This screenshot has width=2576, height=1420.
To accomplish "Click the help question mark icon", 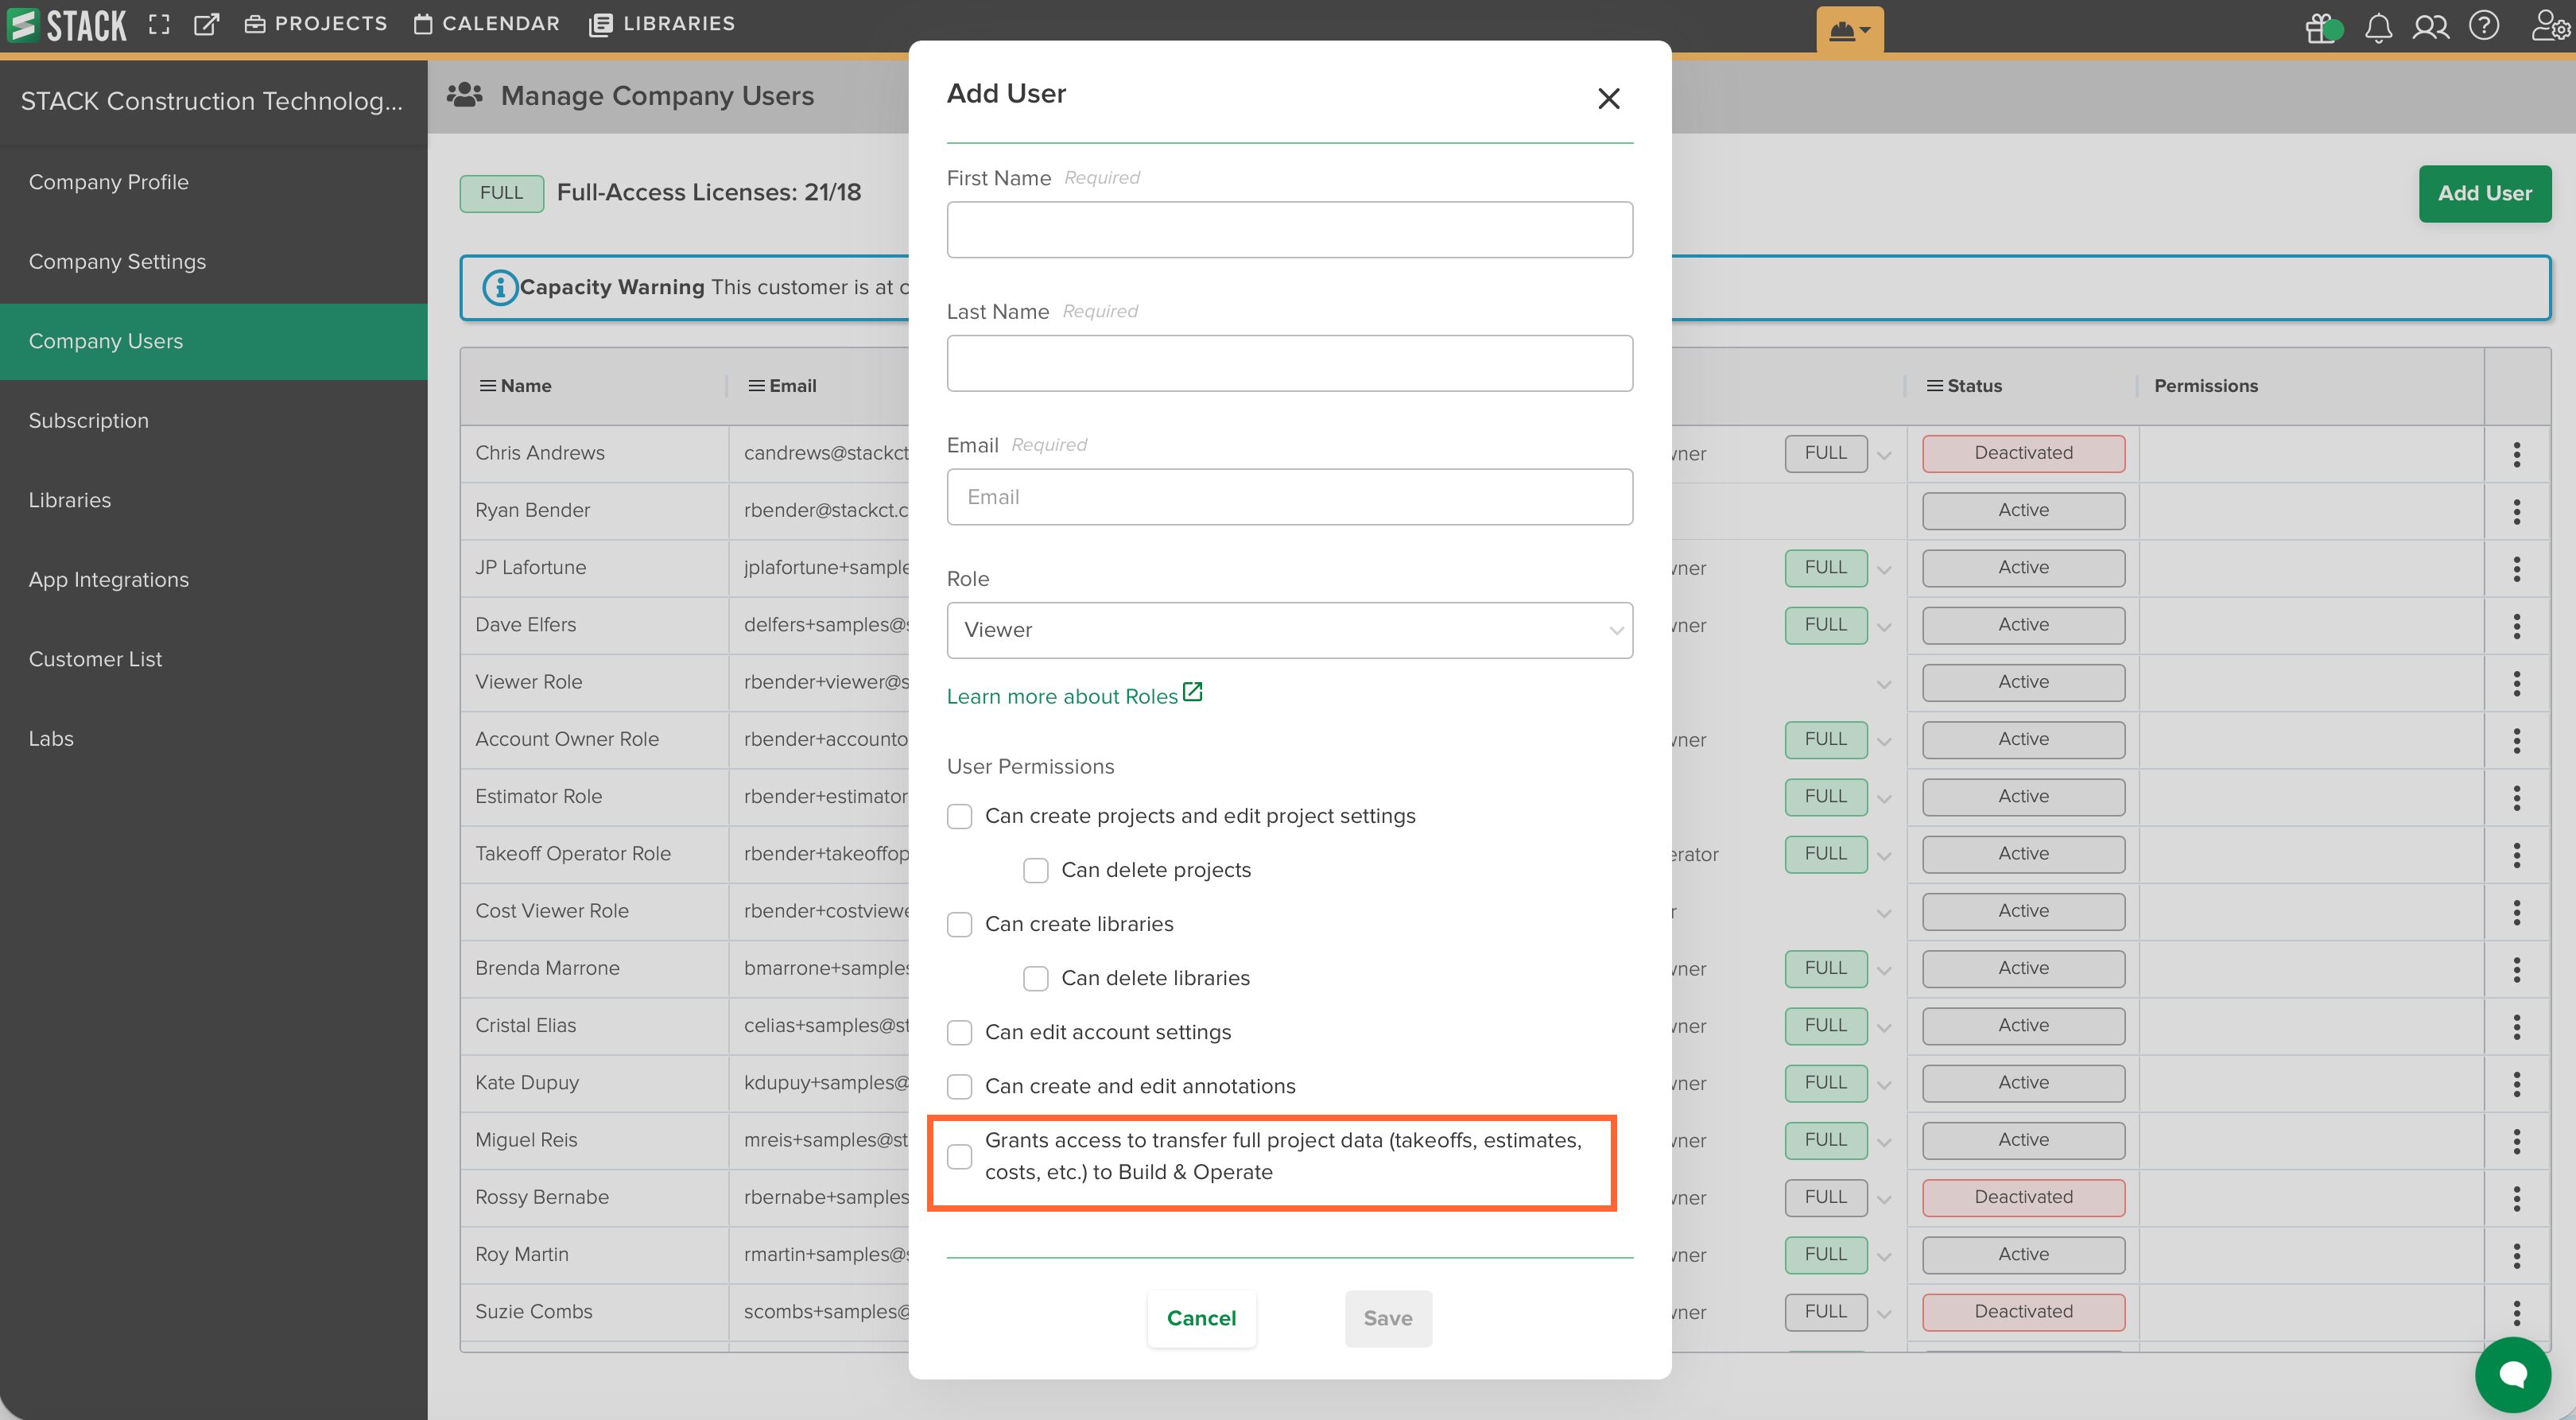I will coord(2484,25).
